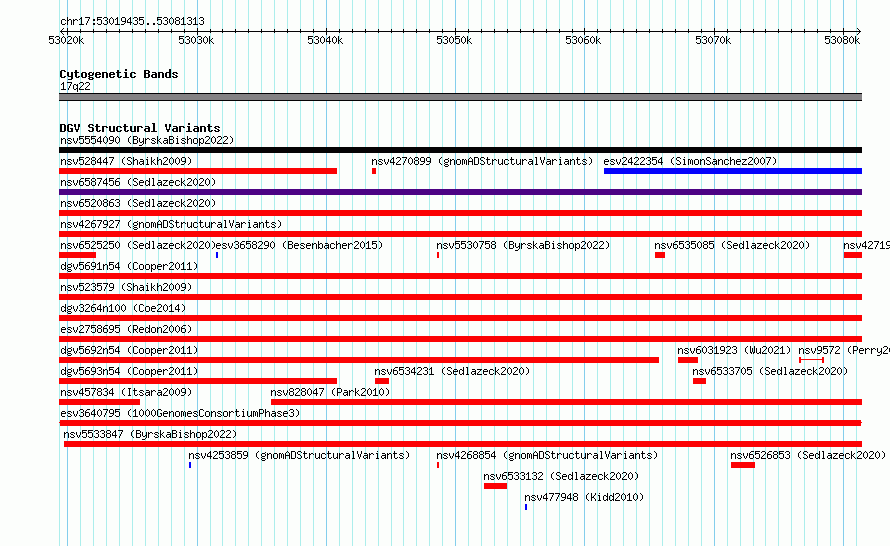890x546 pixels.
Task: Open nsv4267927 (gnomADStructuralVariants) label
Action: 171,224
